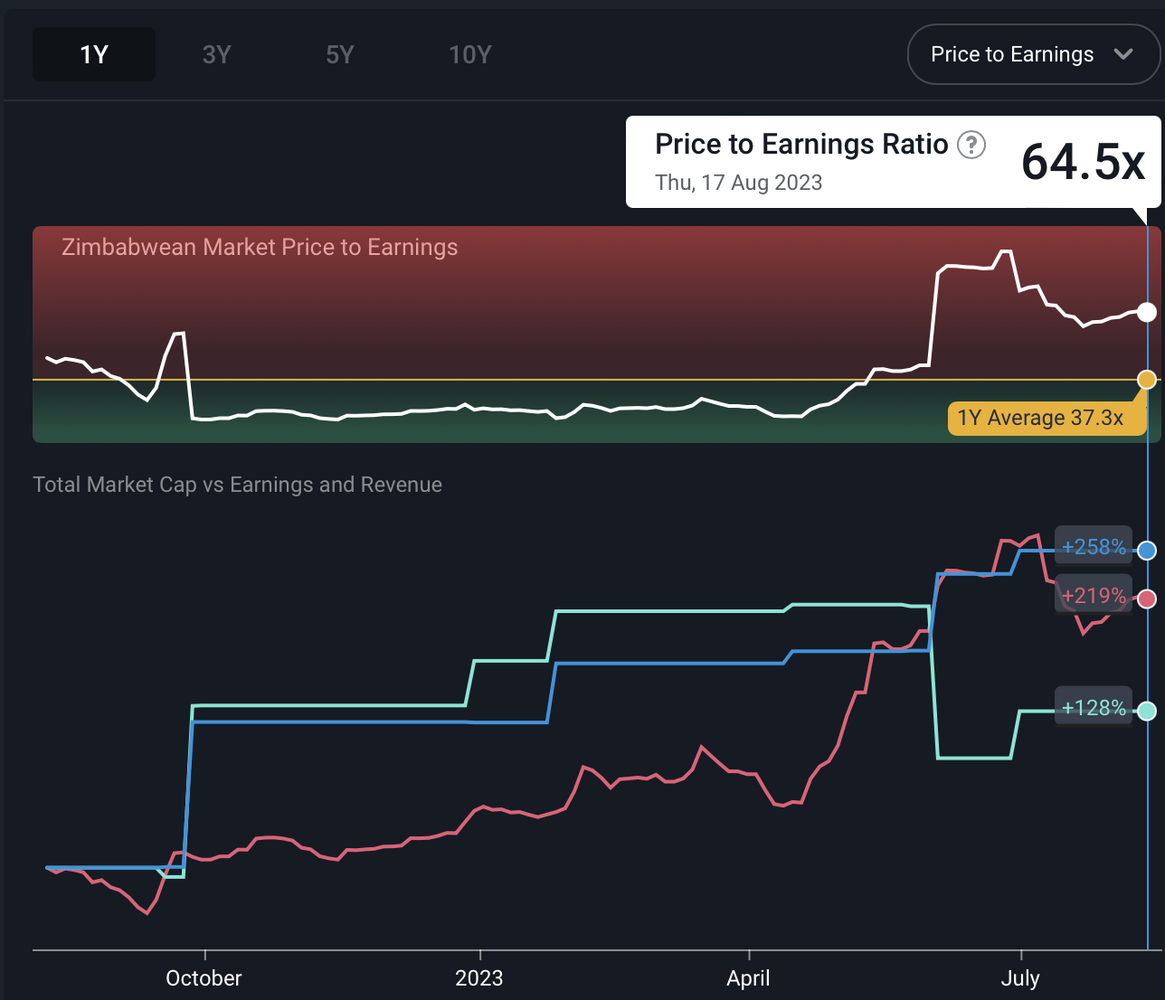Click the red +219% endpoint dot

1147,599
